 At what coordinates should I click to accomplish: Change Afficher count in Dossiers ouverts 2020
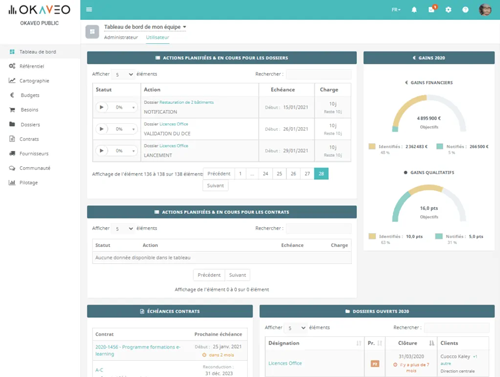(296, 328)
